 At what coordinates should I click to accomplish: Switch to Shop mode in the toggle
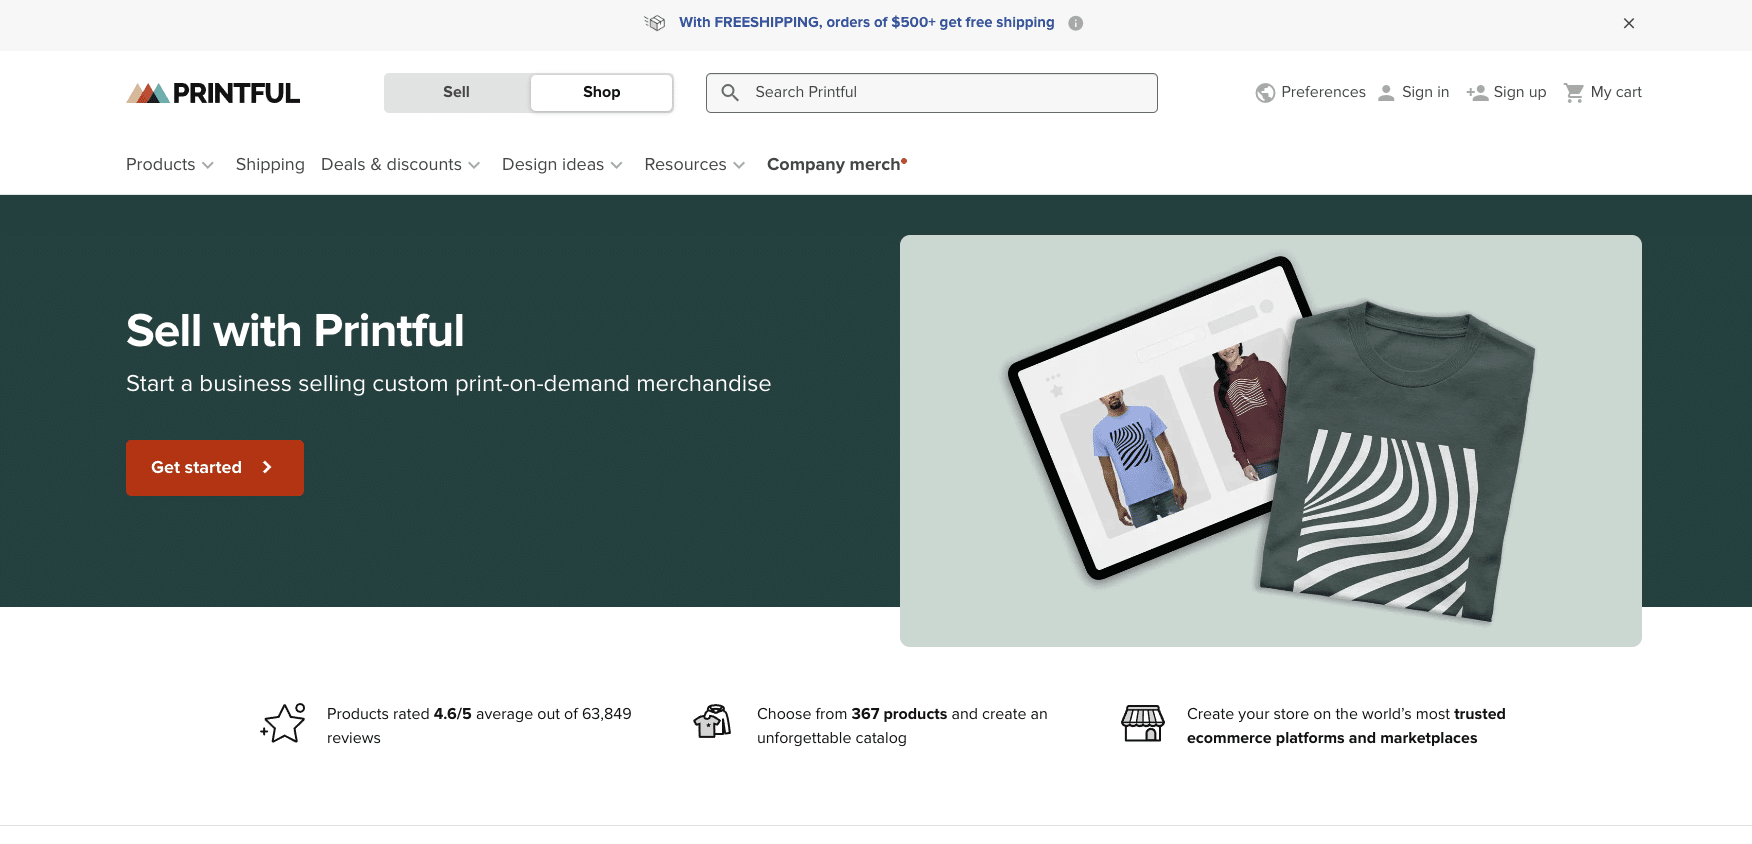[601, 92]
